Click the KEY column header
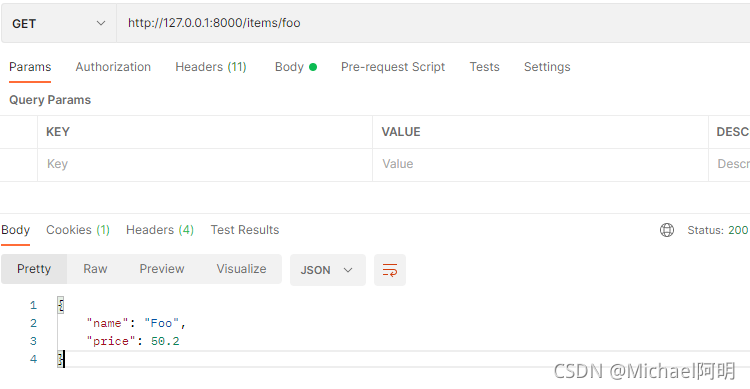This screenshot has width=750, height=389. point(58,132)
